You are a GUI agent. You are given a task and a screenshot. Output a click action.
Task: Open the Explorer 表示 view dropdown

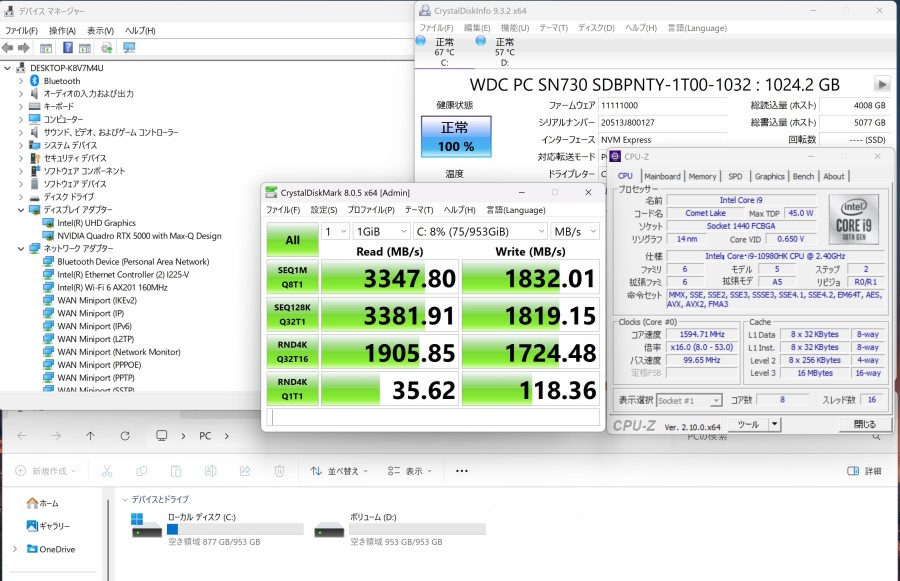(410, 471)
